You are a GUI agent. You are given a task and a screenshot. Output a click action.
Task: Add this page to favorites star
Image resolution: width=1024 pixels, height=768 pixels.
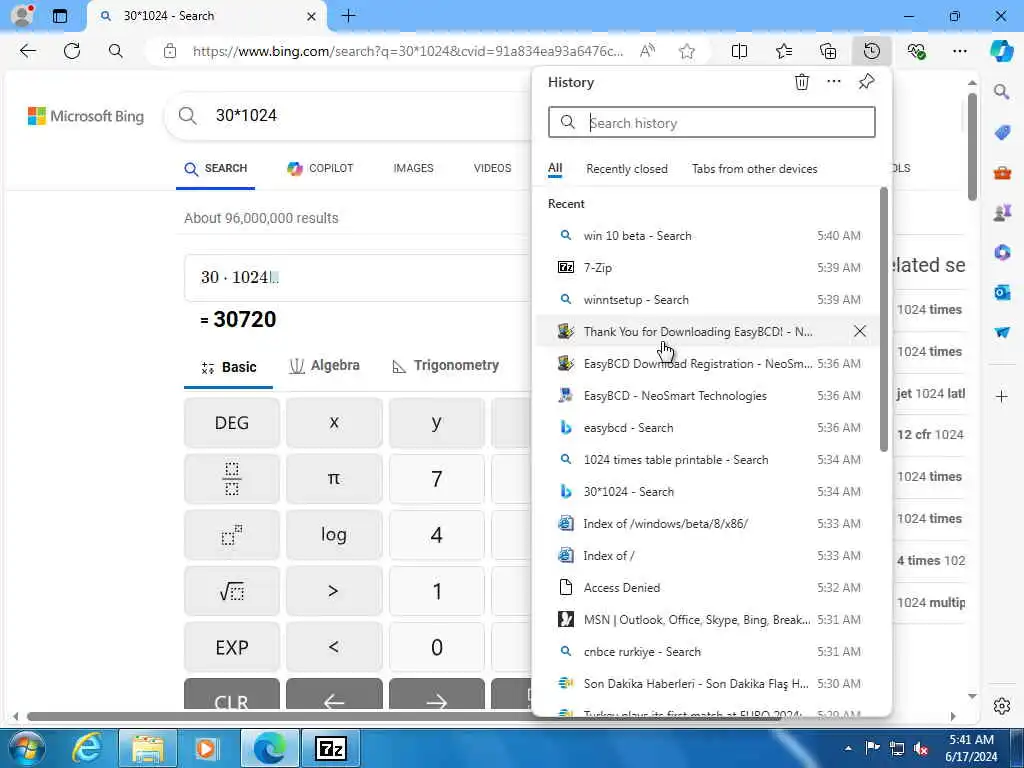click(x=686, y=51)
